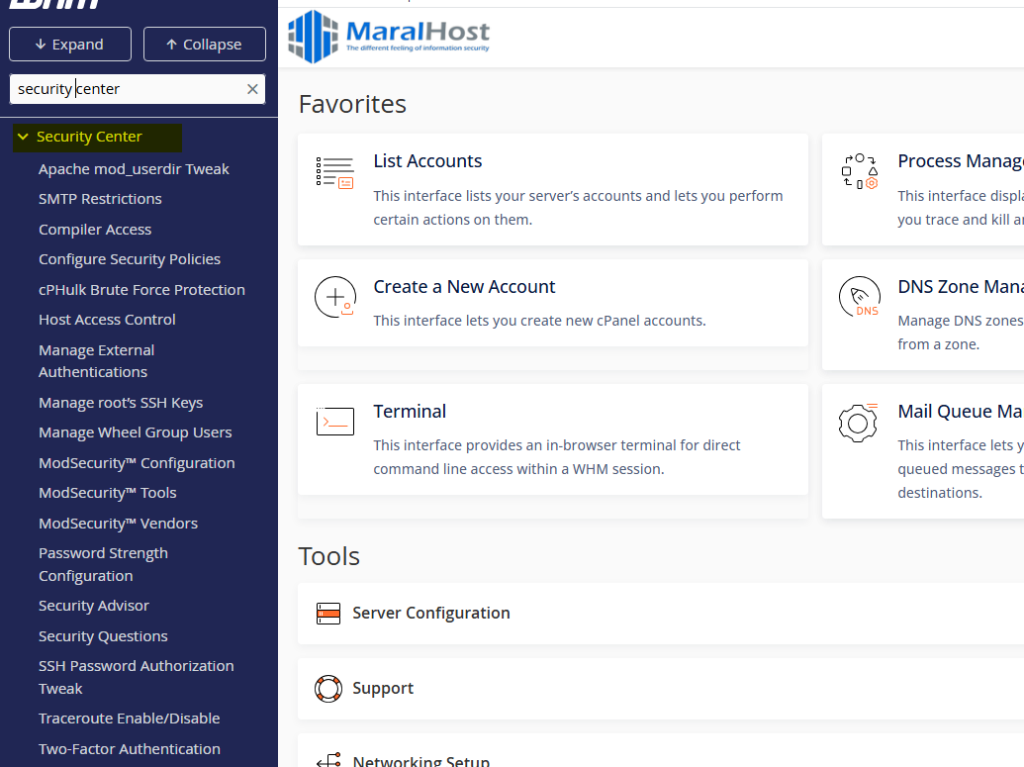Click the DNS Zone Manager icon

pos(858,298)
